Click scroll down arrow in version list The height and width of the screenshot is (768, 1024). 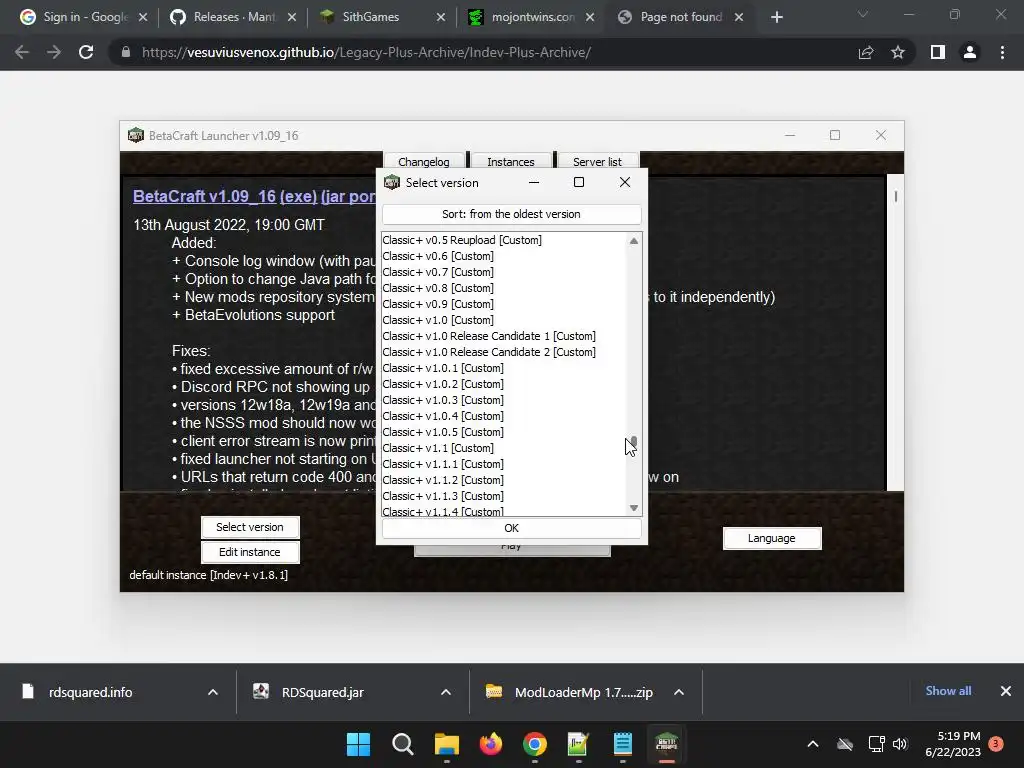click(x=633, y=507)
